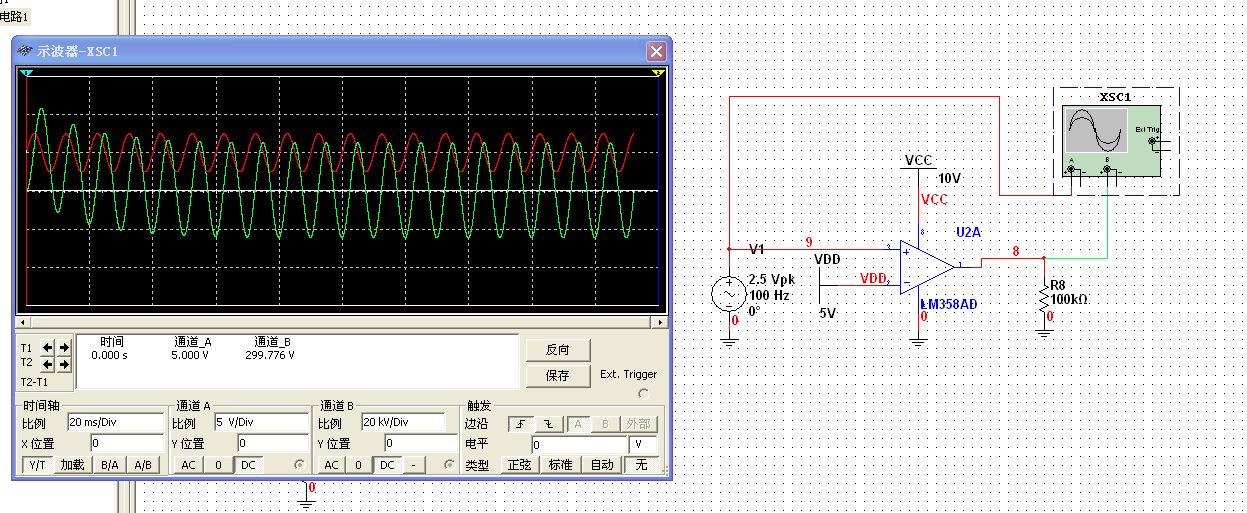This screenshot has width=1247, height=513.
Task: Click the channel_B reading 299.776 V
Action: [269, 354]
